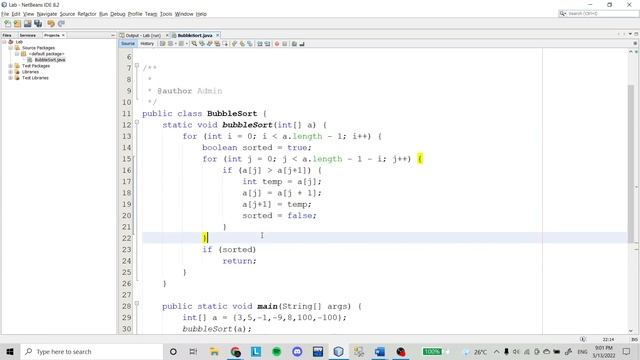
Task: Click the Stop Macro Recording icon
Action: pyautogui.click(x=285, y=44)
